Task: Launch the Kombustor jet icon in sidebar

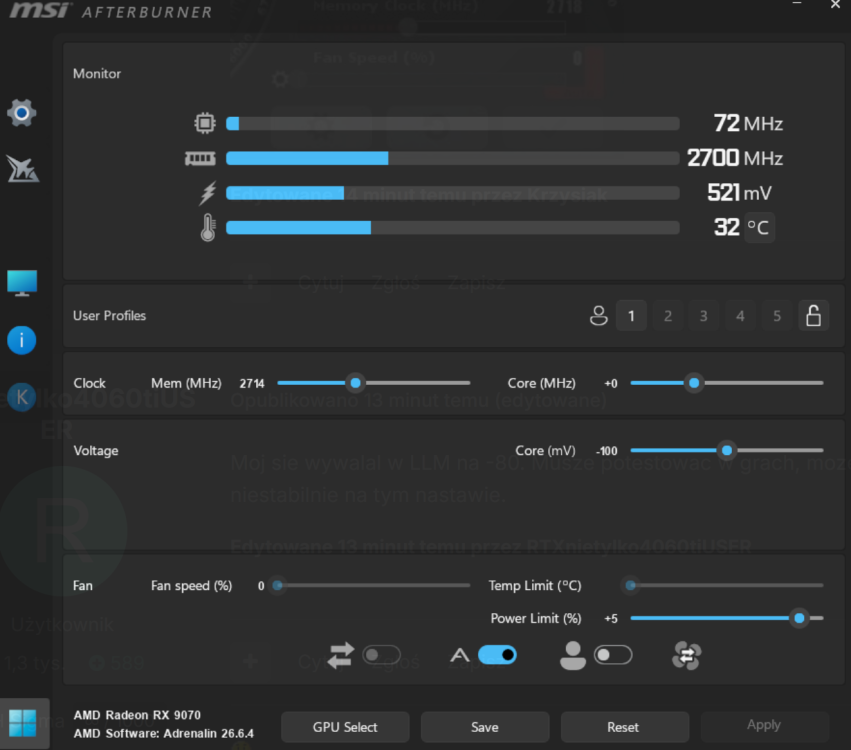Action: [22, 169]
